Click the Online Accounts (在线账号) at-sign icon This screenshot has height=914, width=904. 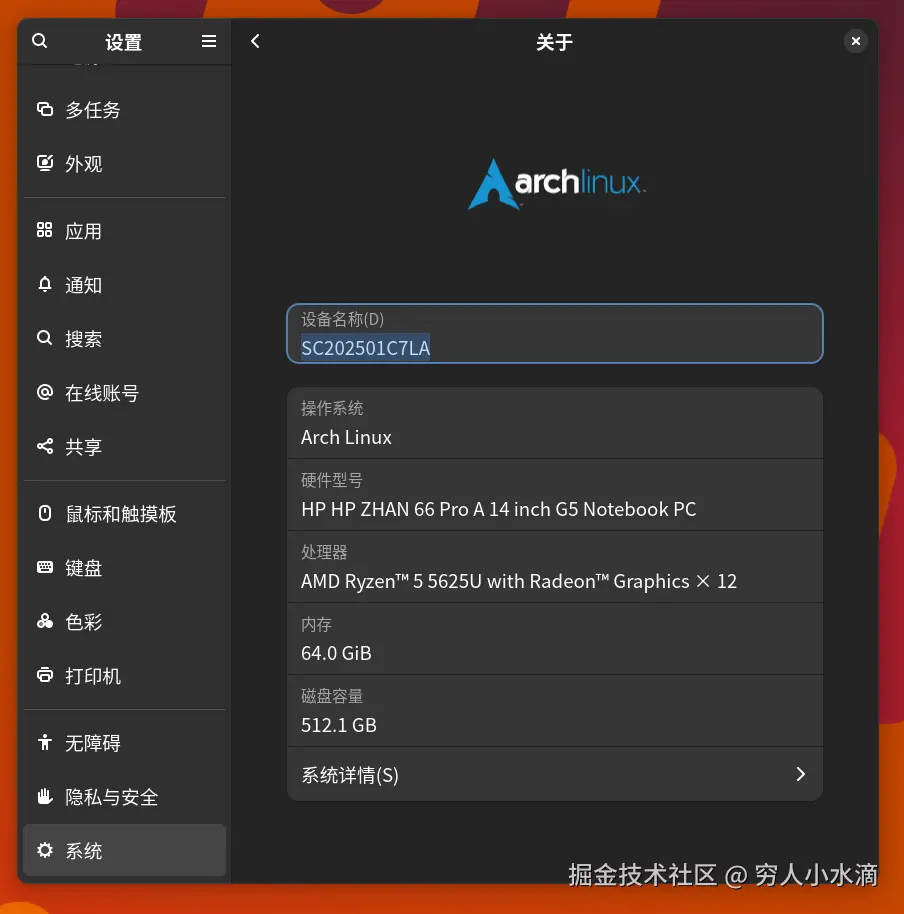(45, 392)
